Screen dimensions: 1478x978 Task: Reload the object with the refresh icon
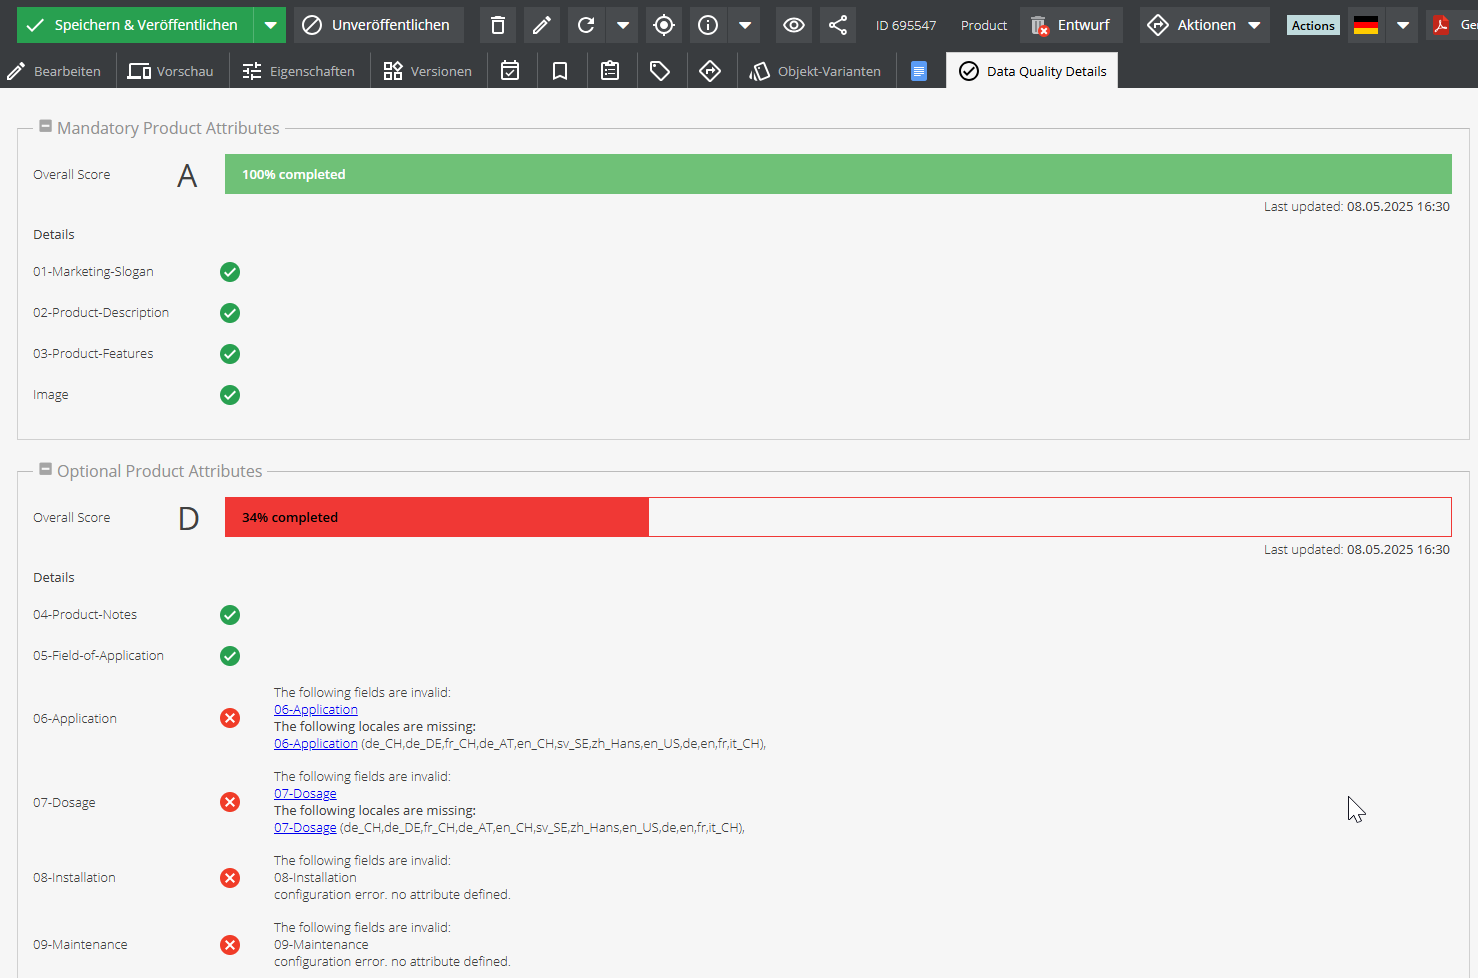tap(586, 25)
